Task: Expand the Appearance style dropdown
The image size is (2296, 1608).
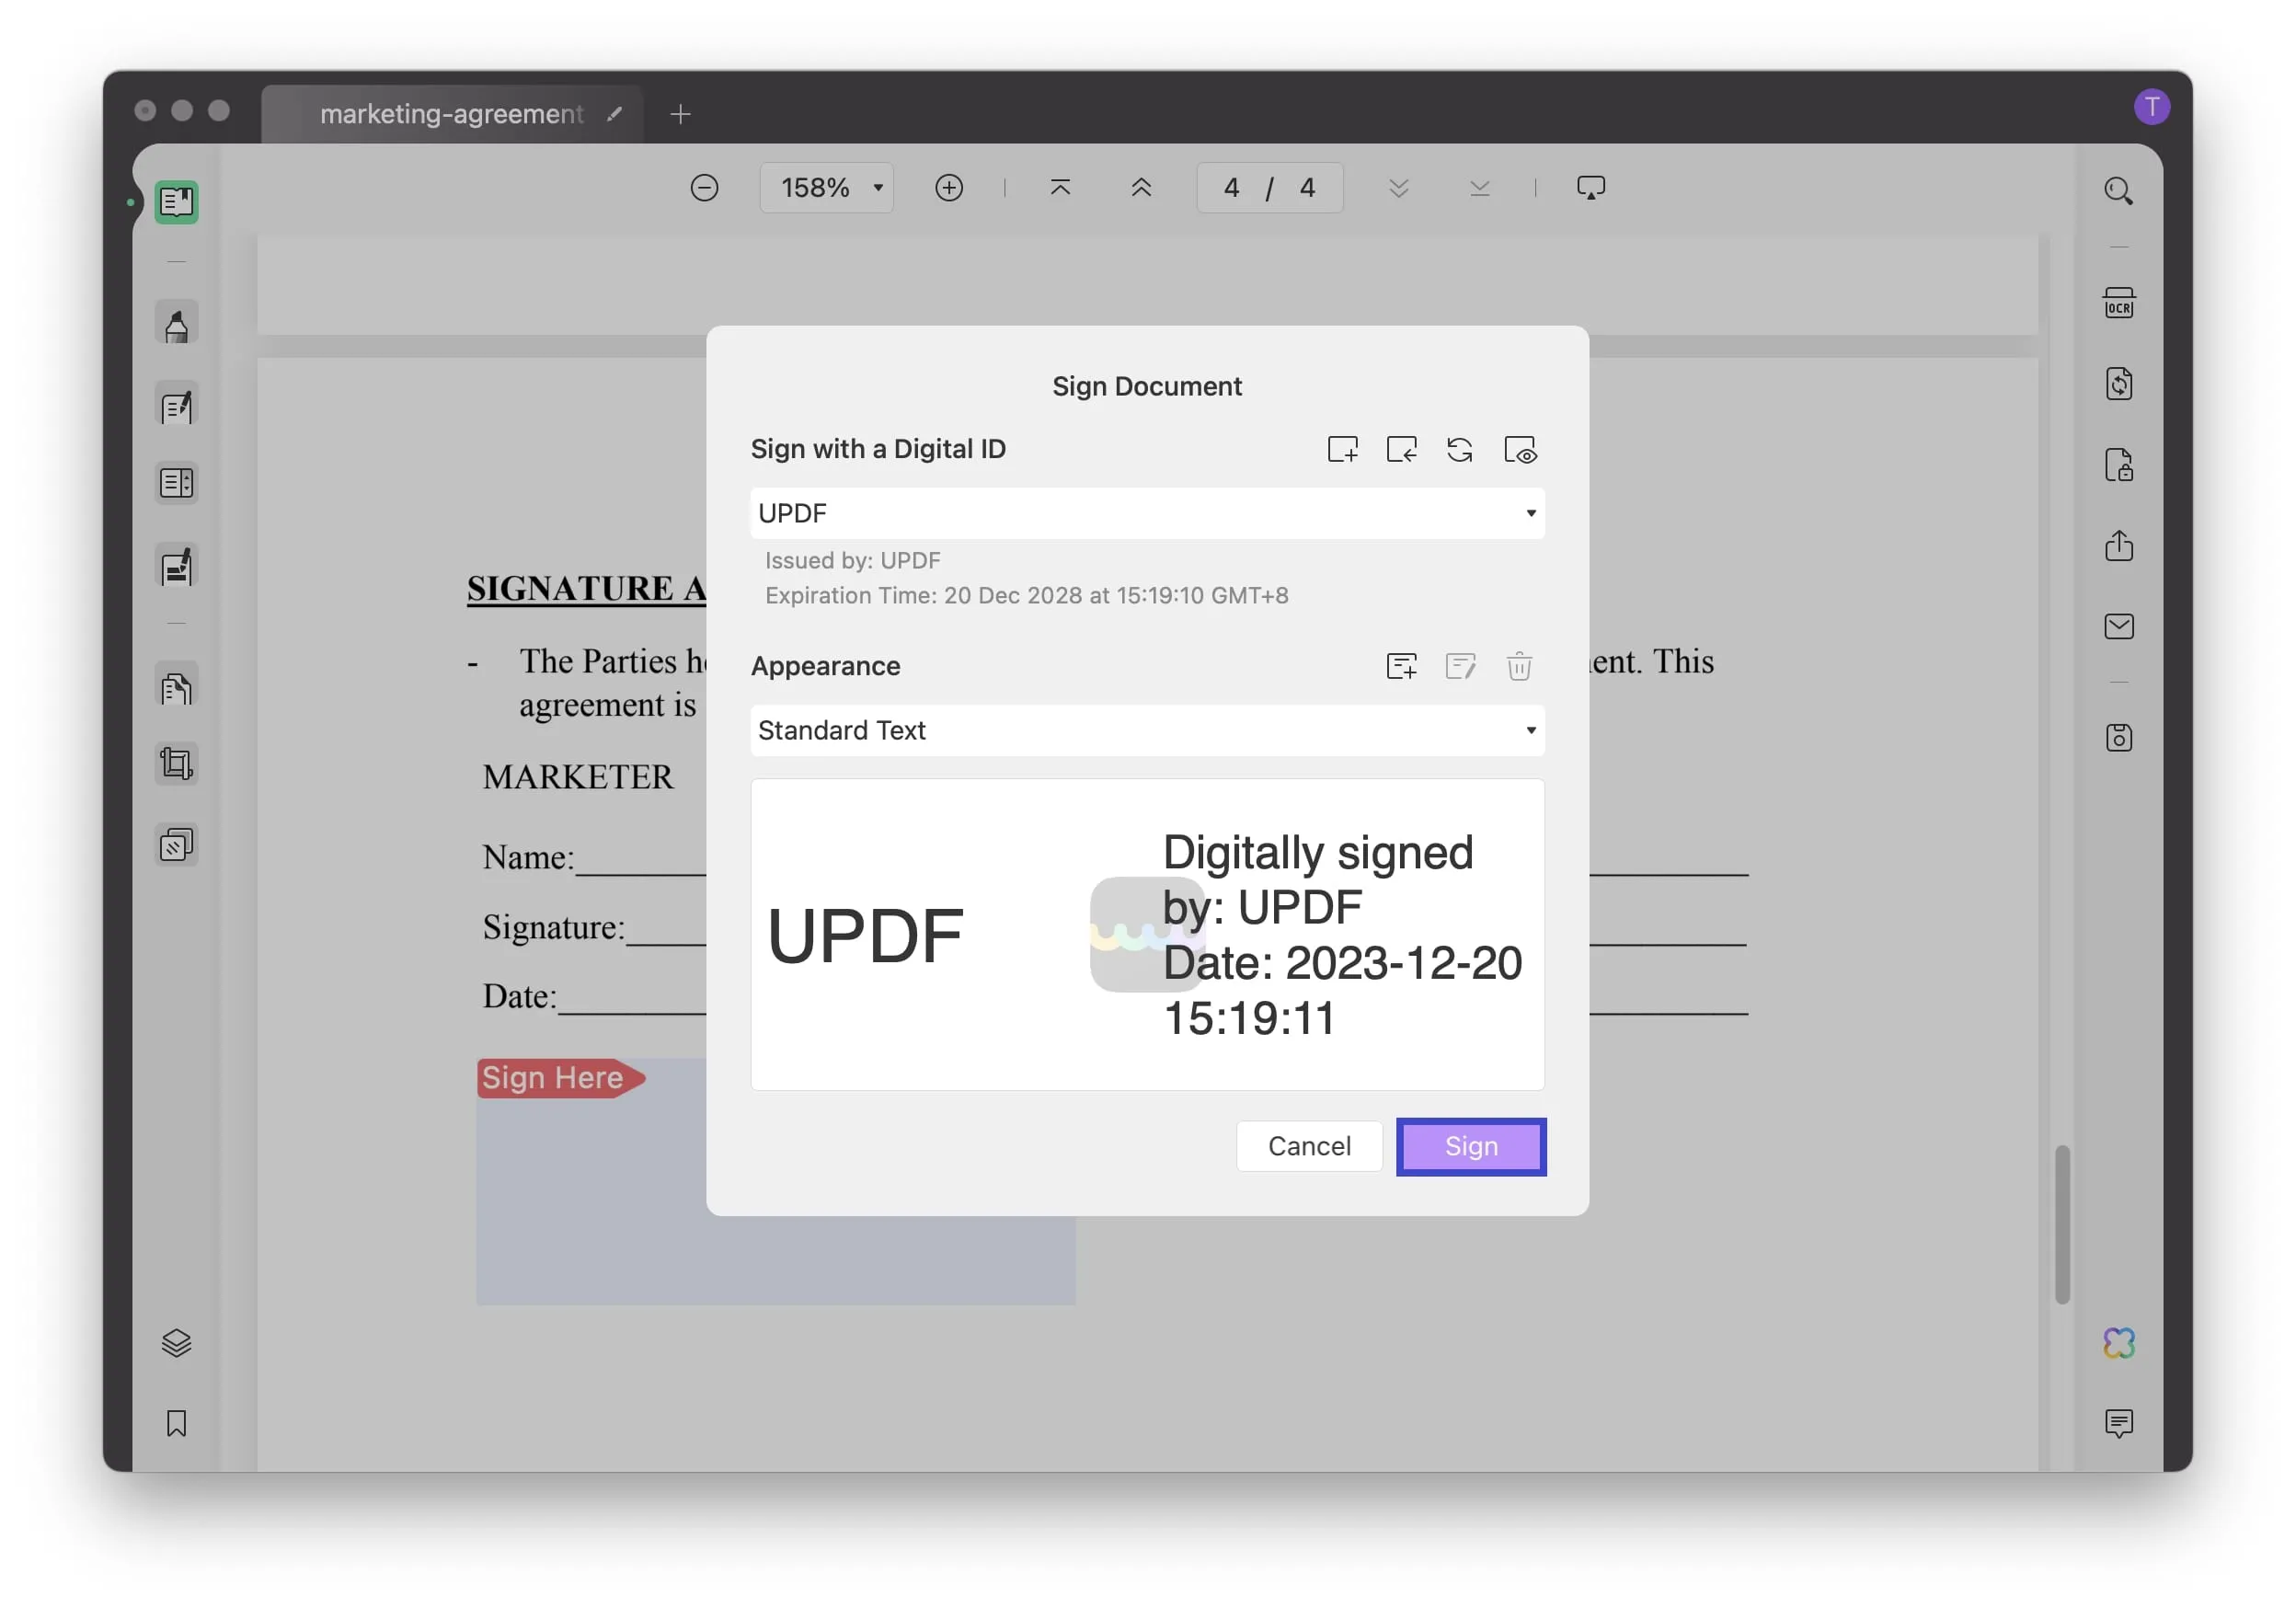Action: click(1144, 729)
